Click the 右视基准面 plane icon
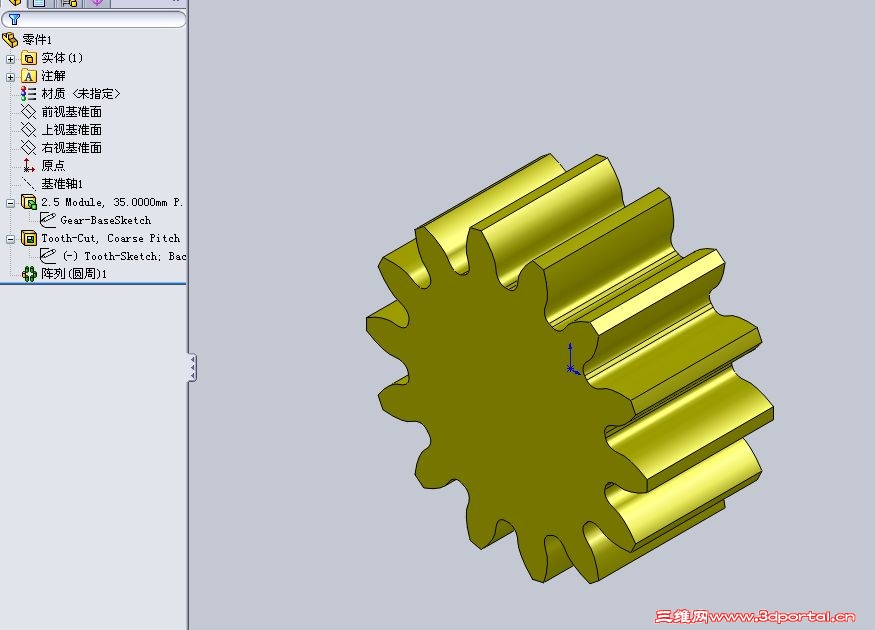 click(28, 147)
